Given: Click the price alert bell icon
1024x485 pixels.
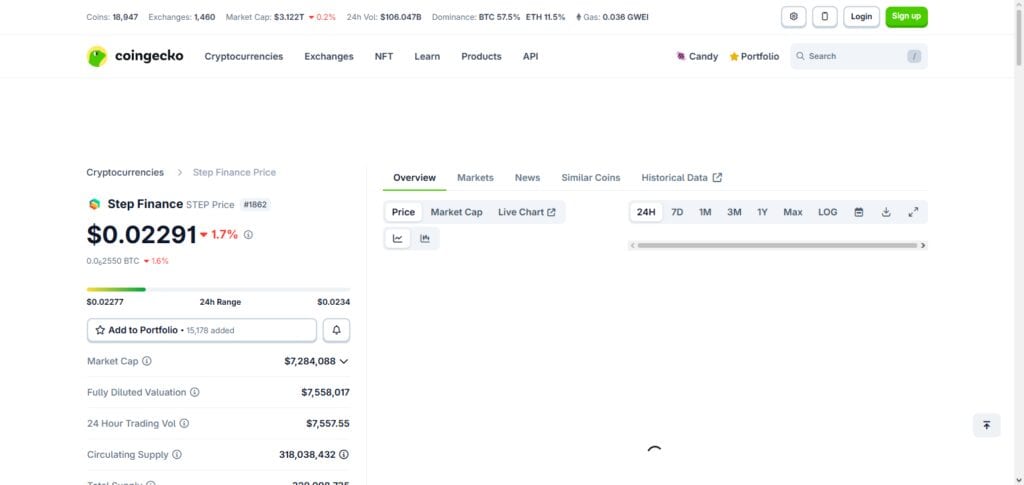Looking at the screenshot, I should point(336,330).
